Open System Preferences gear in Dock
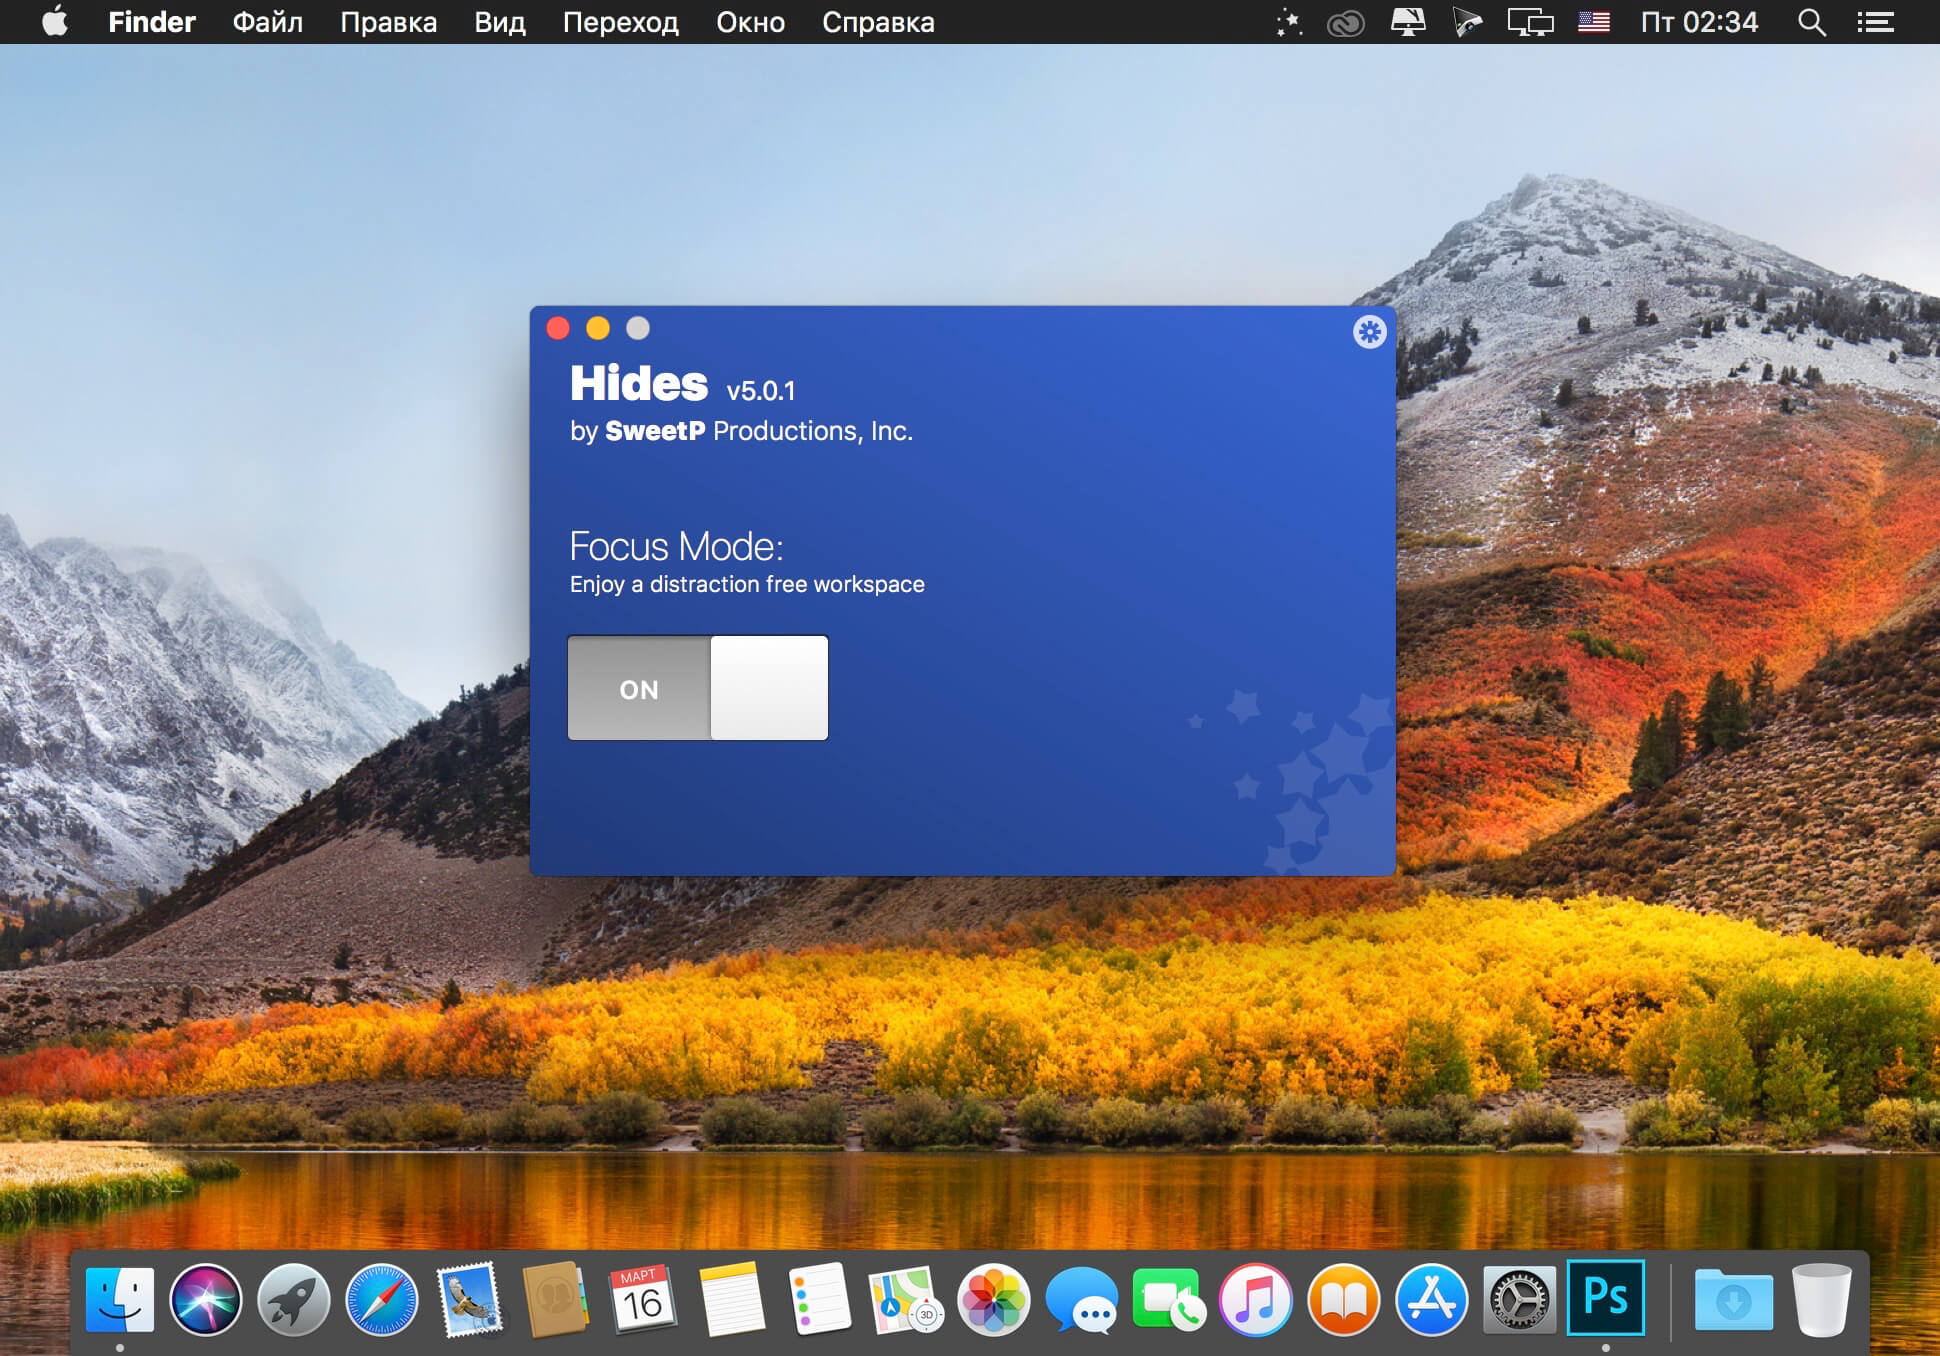The height and width of the screenshot is (1356, 1940). tap(1519, 1300)
